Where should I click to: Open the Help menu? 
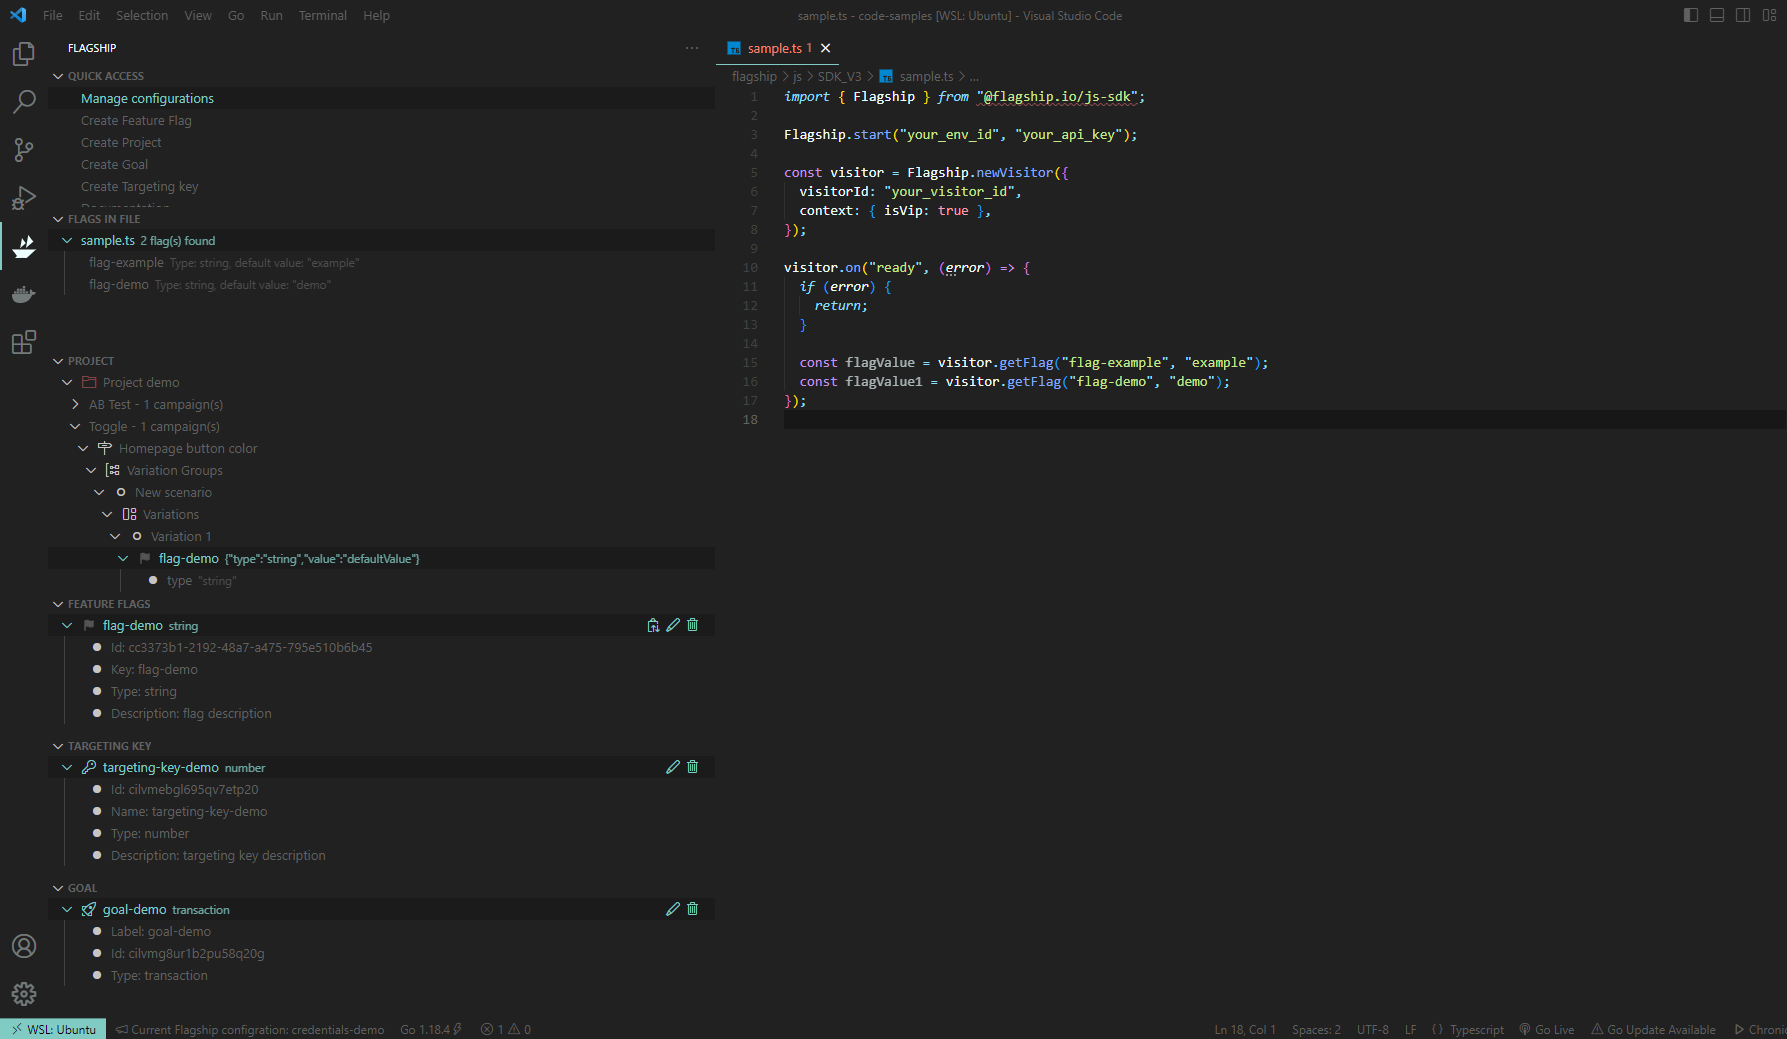(x=377, y=15)
